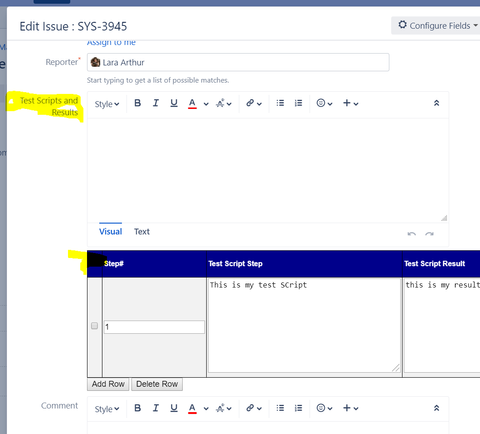The height and width of the screenshot is (434, 480).
Task: Click the Configure Fields gear icon
Action: click(x=403, y=25)
